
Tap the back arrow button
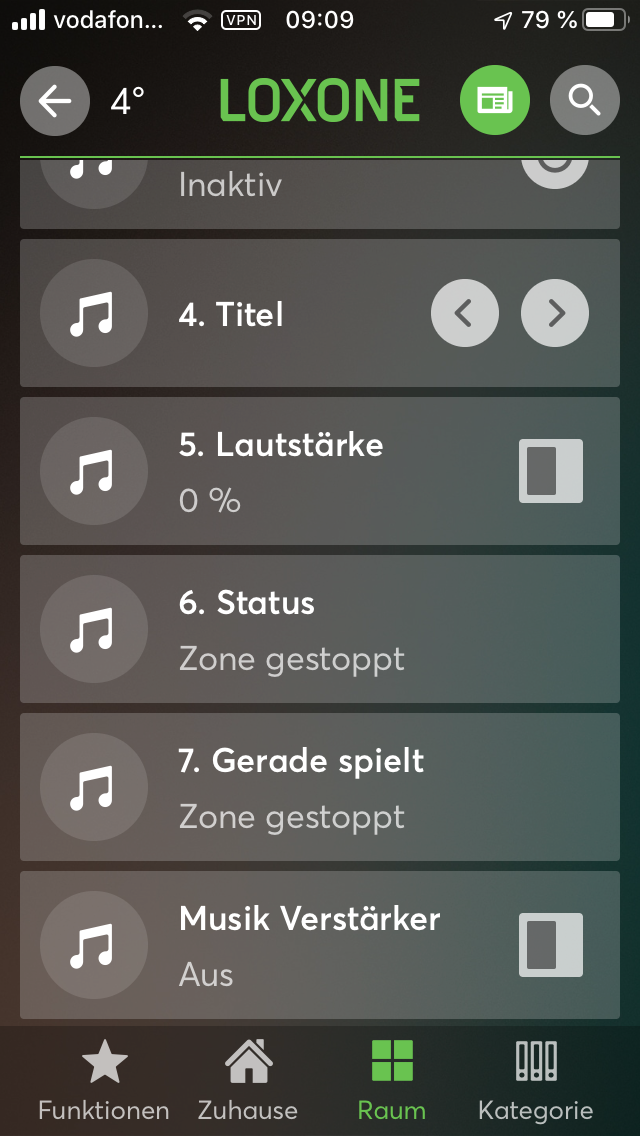click(x=54, y=100)
